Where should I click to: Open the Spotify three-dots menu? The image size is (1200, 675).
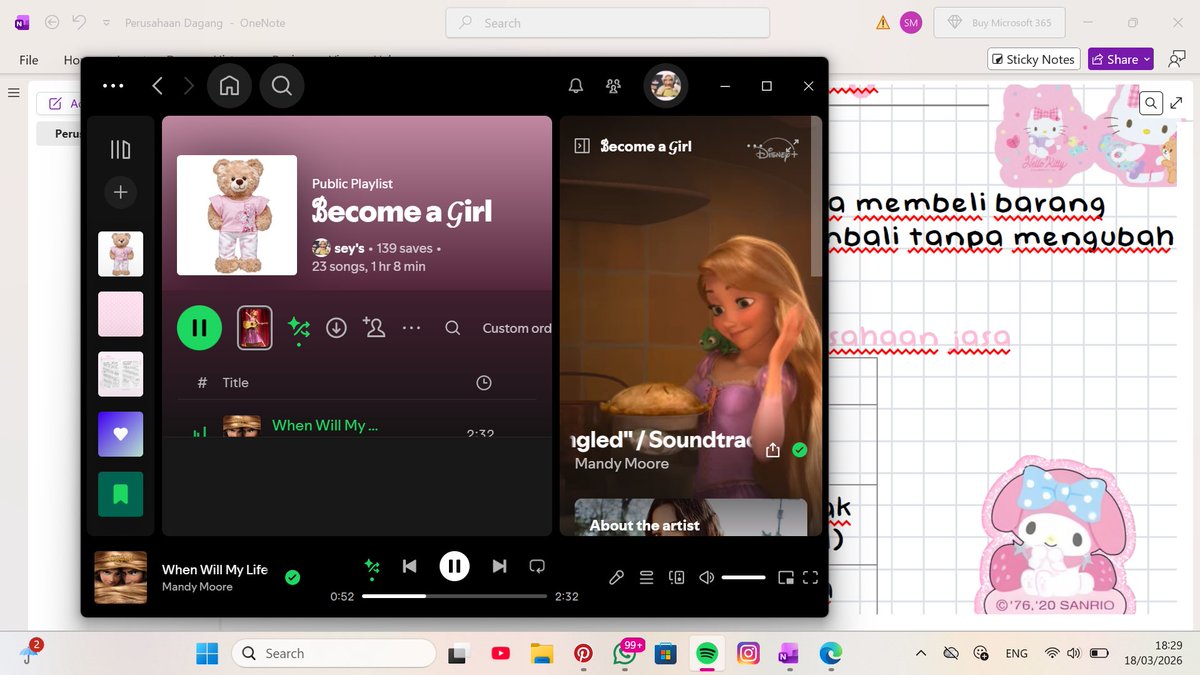point(113,86)
